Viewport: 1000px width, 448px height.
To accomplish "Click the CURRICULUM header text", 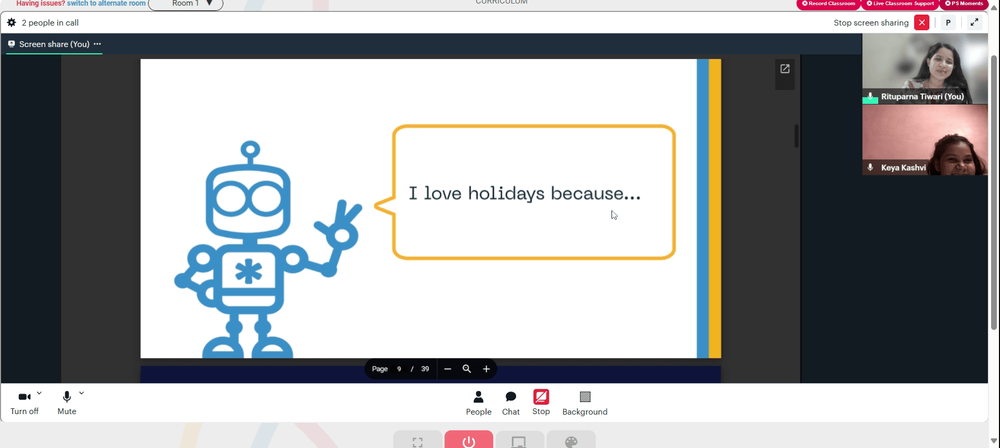I will (501, 2).
